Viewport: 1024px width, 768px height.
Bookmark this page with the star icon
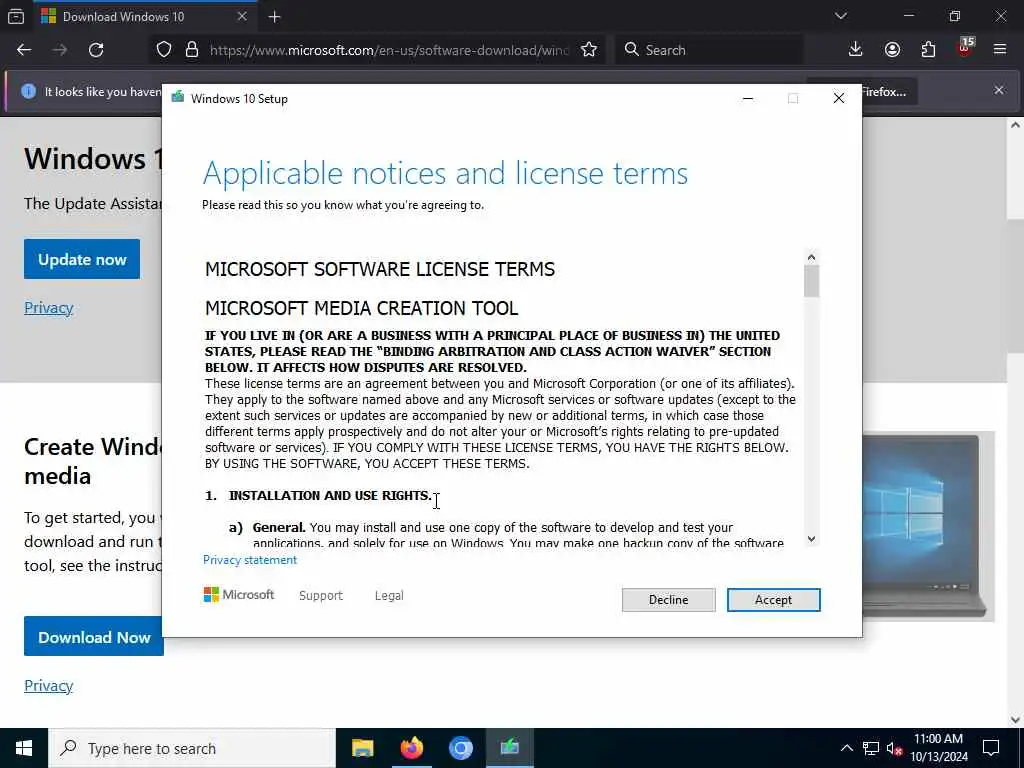(589, 50)
